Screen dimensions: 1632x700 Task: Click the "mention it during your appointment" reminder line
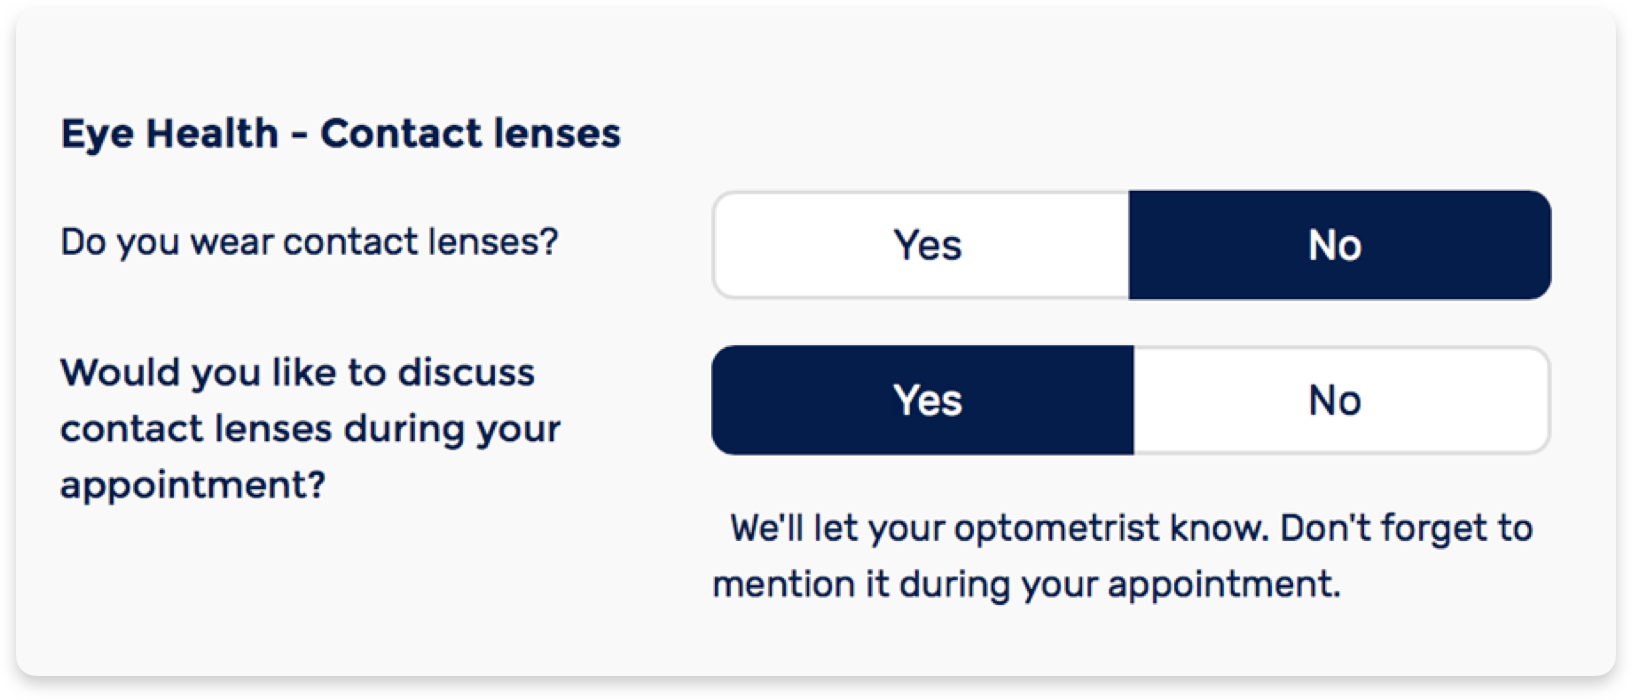coord(1025,584)
